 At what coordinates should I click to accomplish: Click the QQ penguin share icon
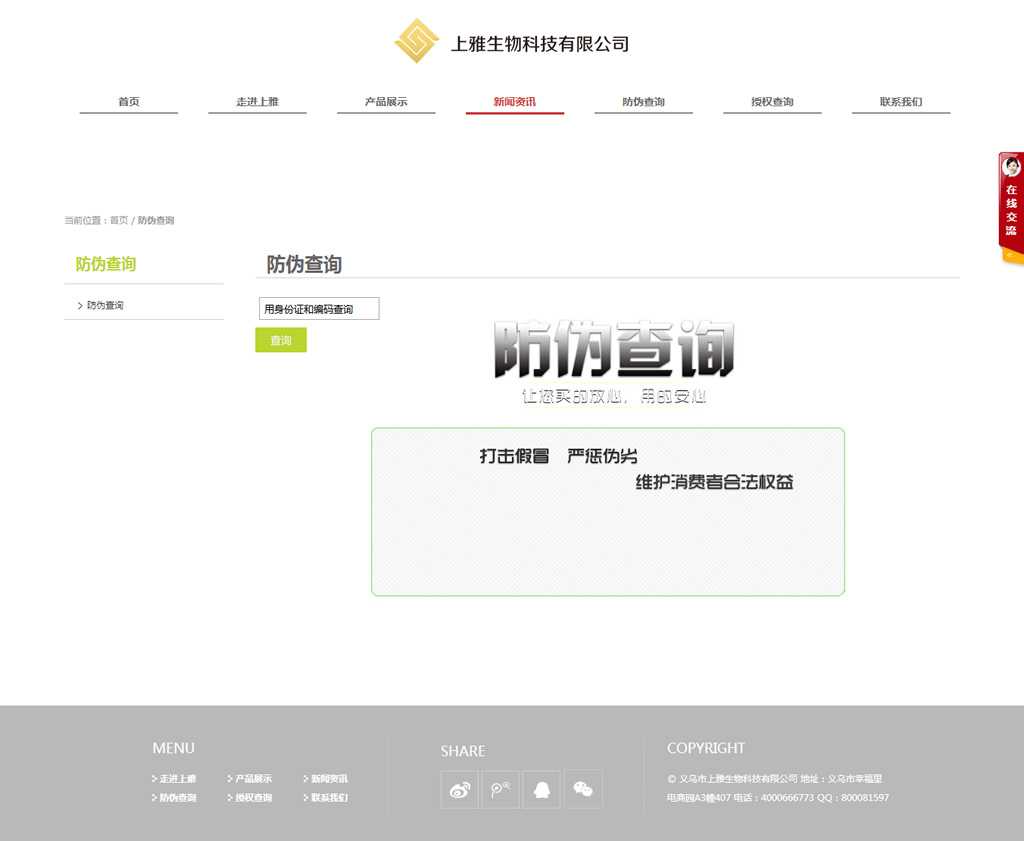(x=542, y=789)
